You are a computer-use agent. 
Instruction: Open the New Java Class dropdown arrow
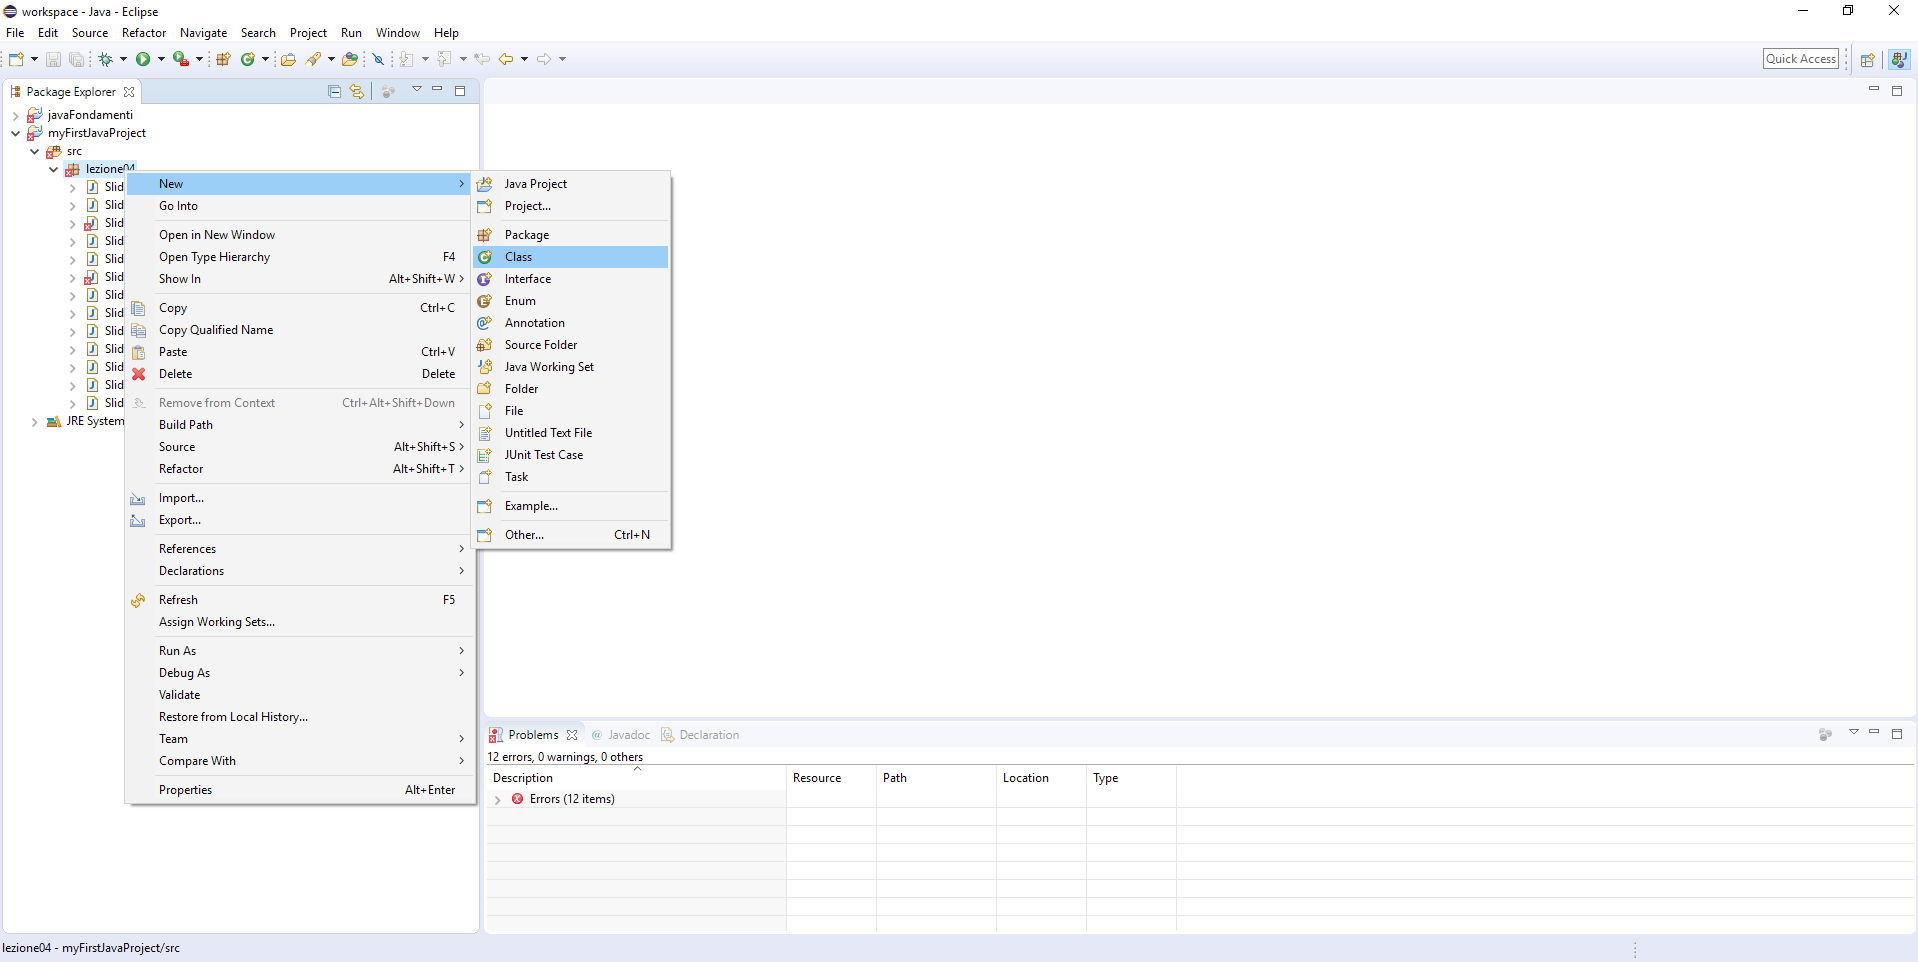[265, 59]
